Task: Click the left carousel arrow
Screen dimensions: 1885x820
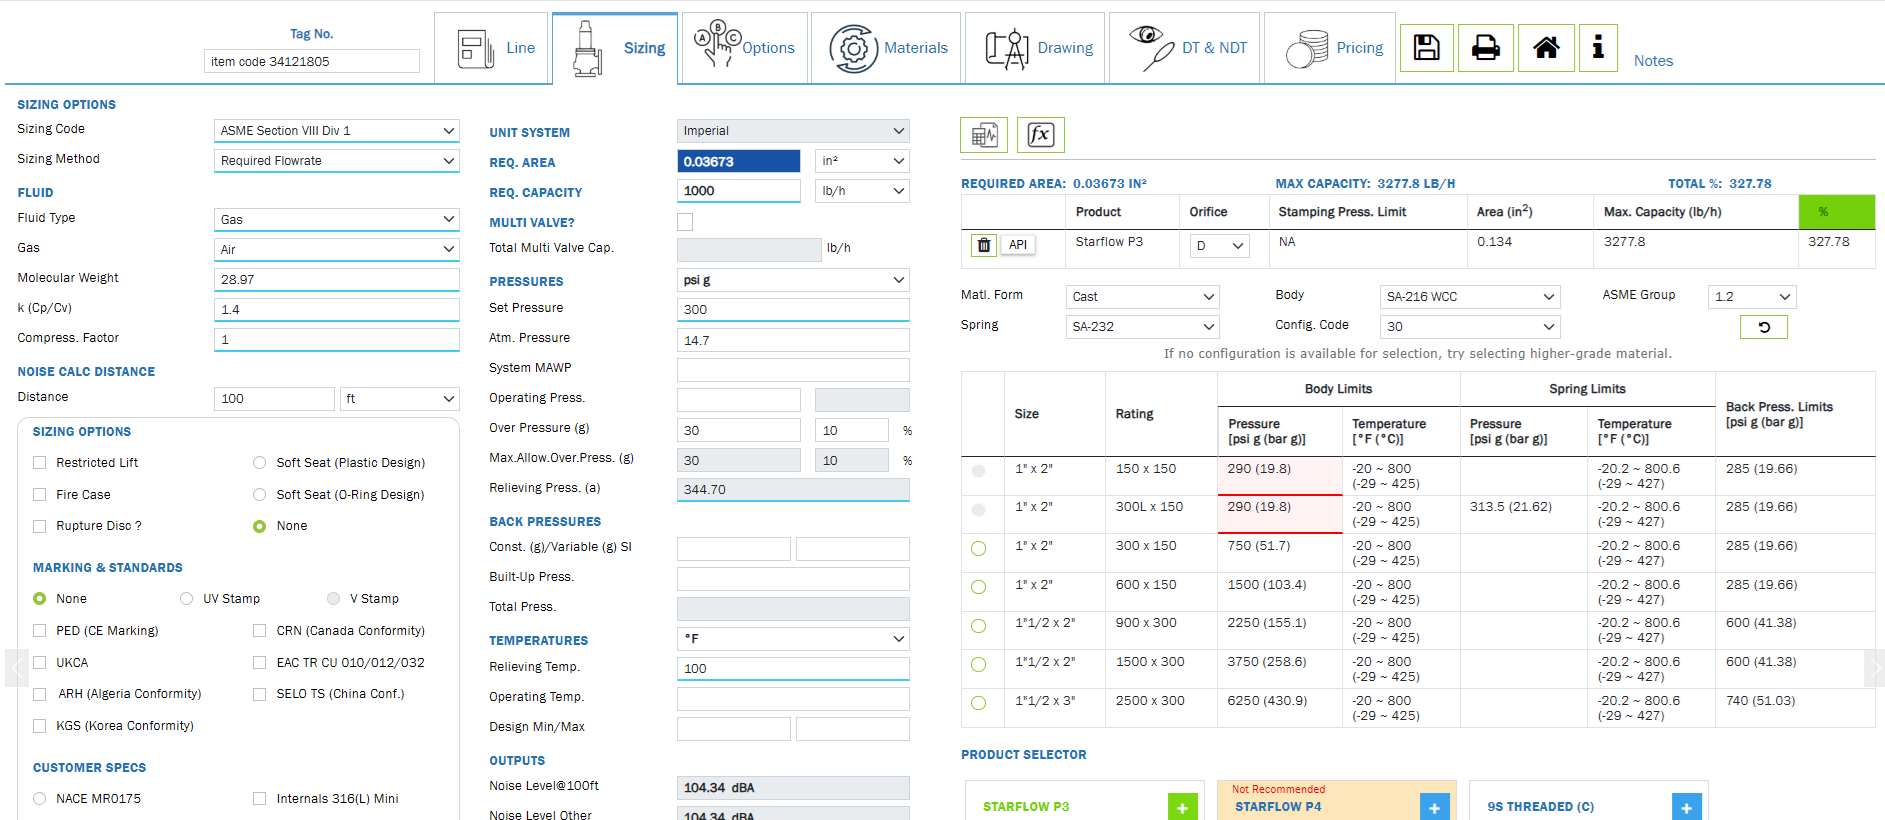Action: [x=16, y=667]
